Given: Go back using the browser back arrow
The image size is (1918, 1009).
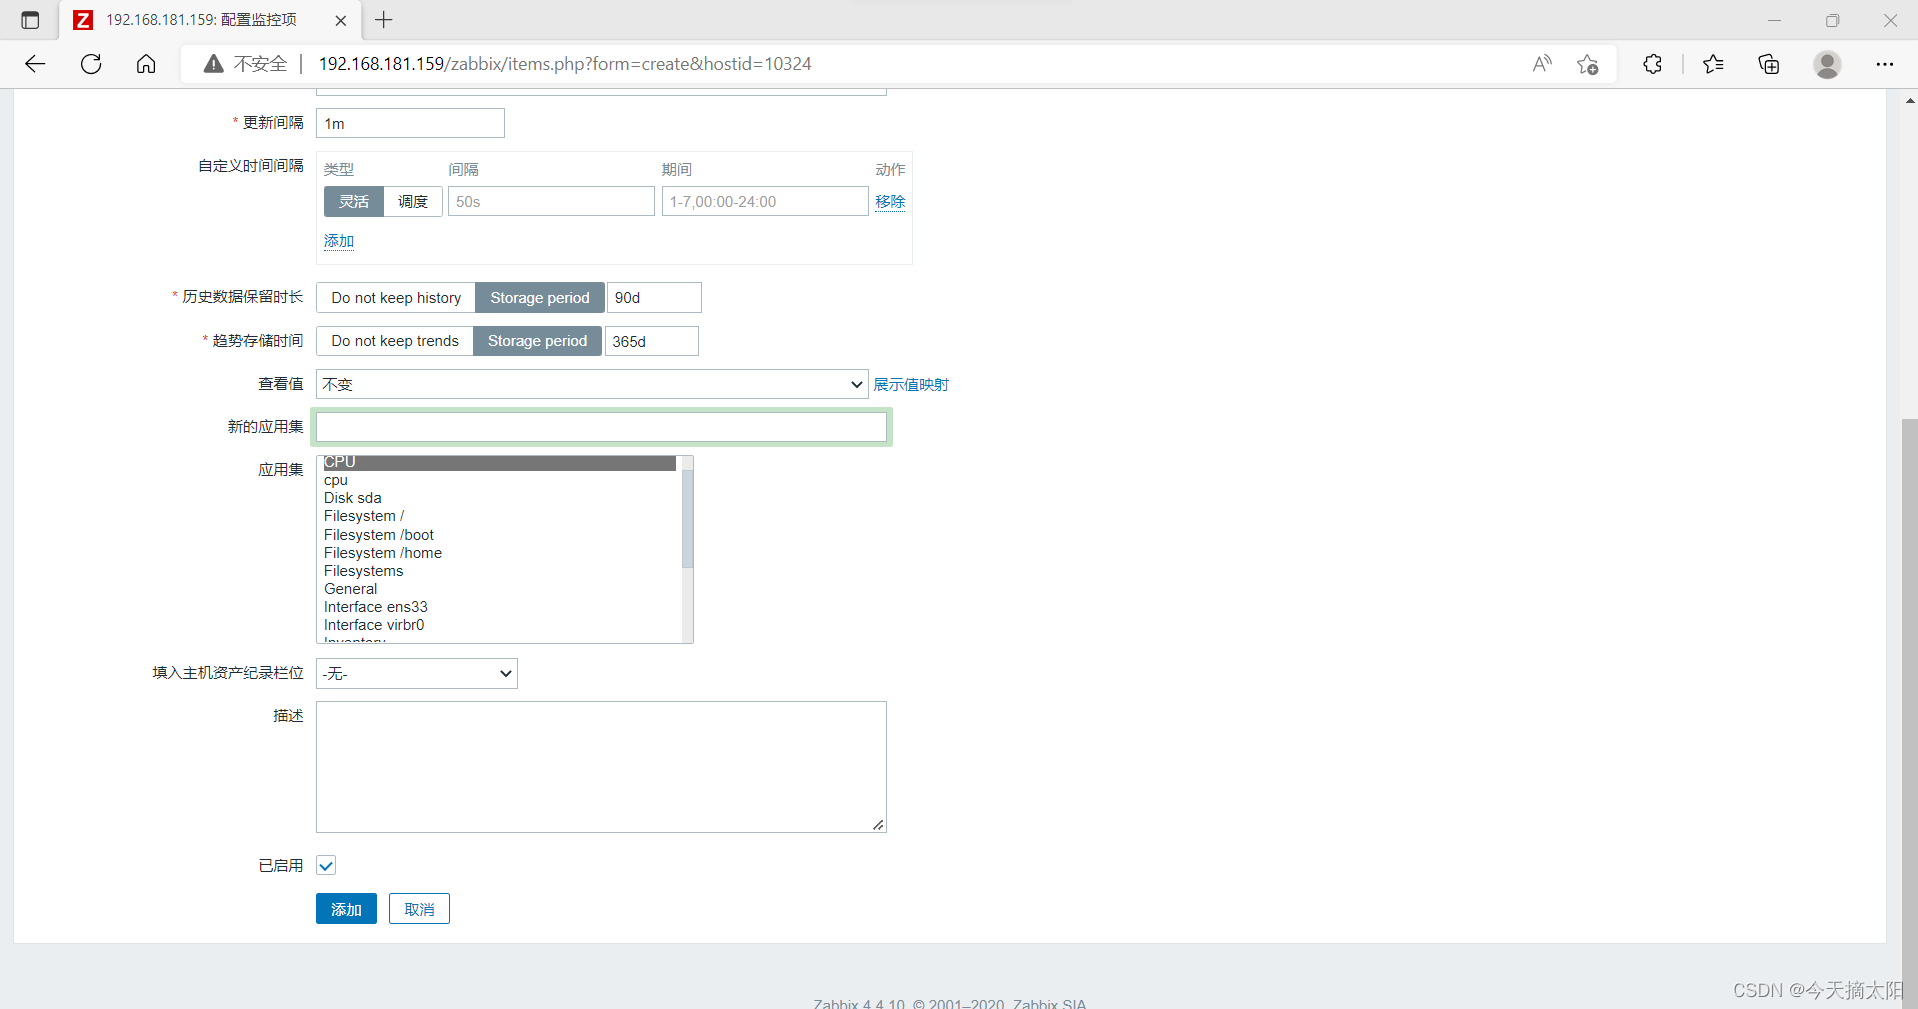Looking at the screenshot, I should [36, 64].
